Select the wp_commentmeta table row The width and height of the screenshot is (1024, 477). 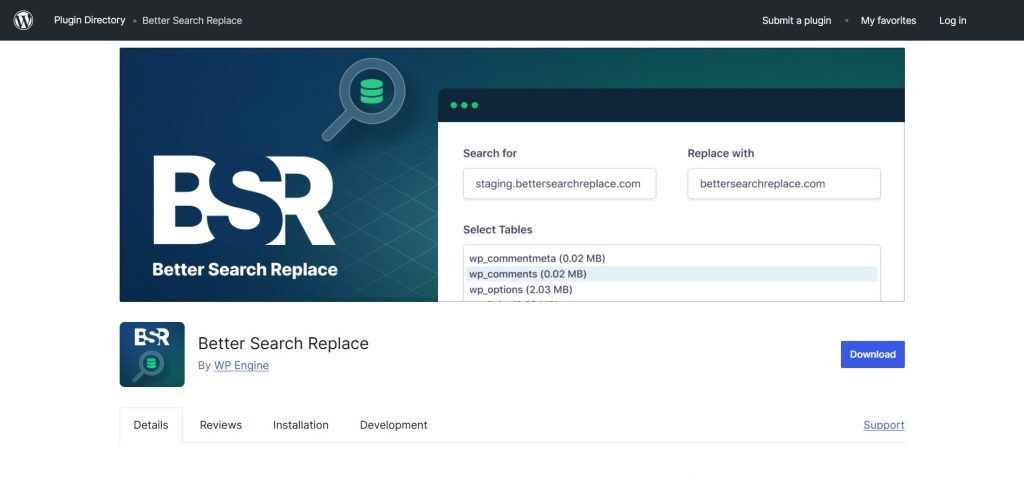click(537, 258)
